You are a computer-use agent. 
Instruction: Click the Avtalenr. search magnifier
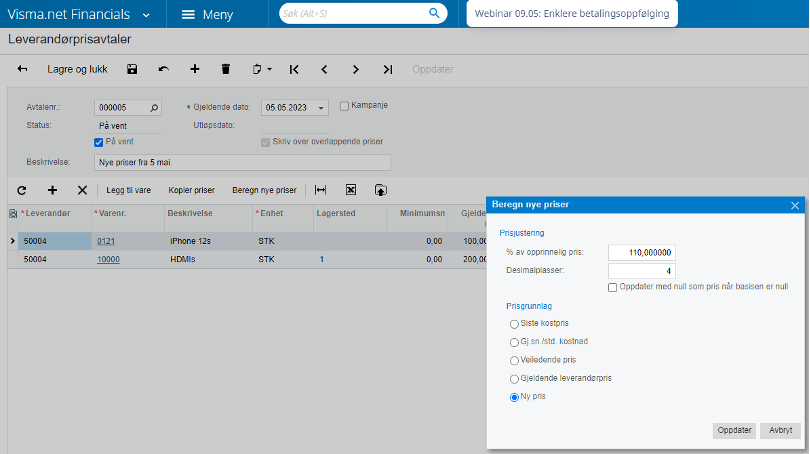[154, 108]
